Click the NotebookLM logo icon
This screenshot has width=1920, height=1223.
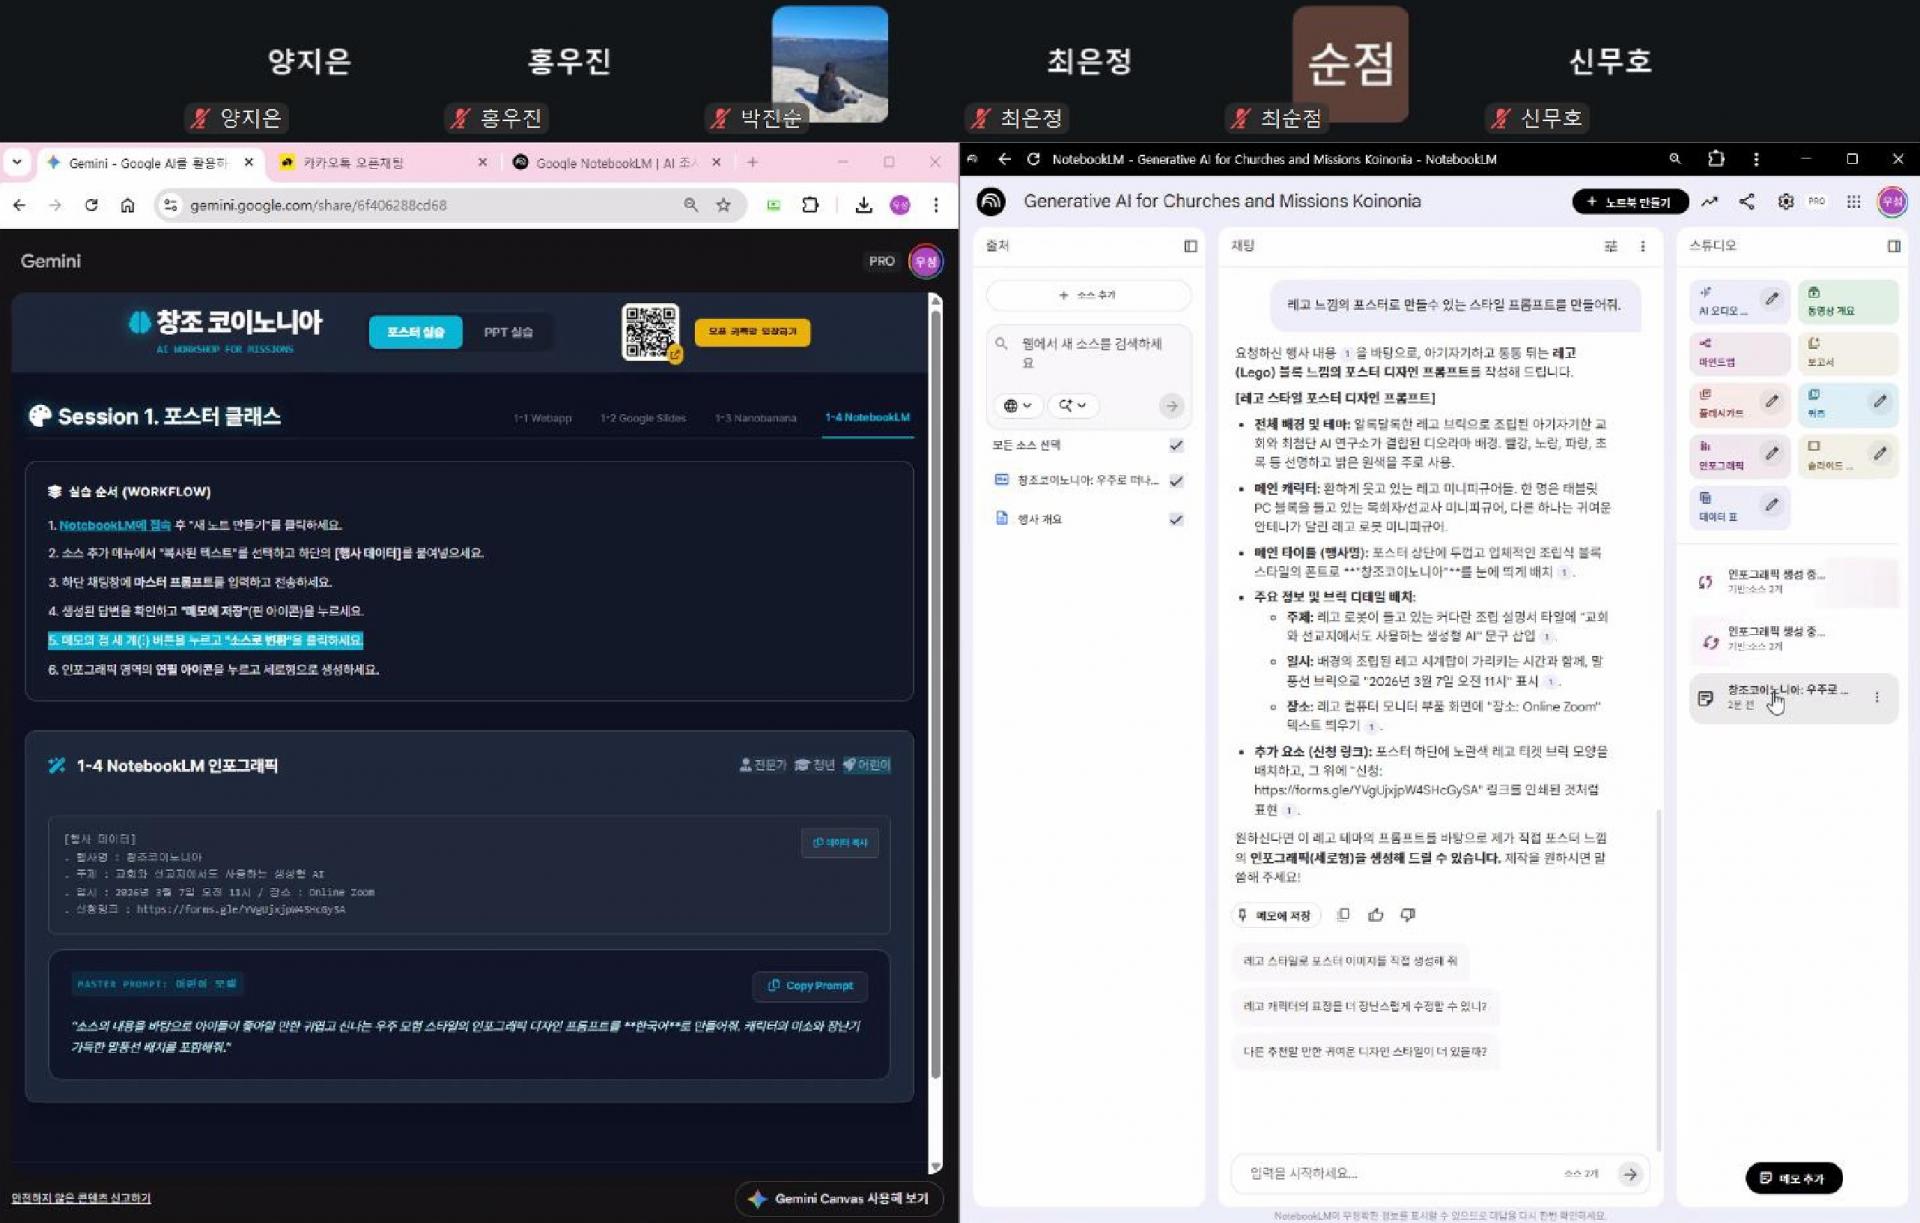[991, 202]
